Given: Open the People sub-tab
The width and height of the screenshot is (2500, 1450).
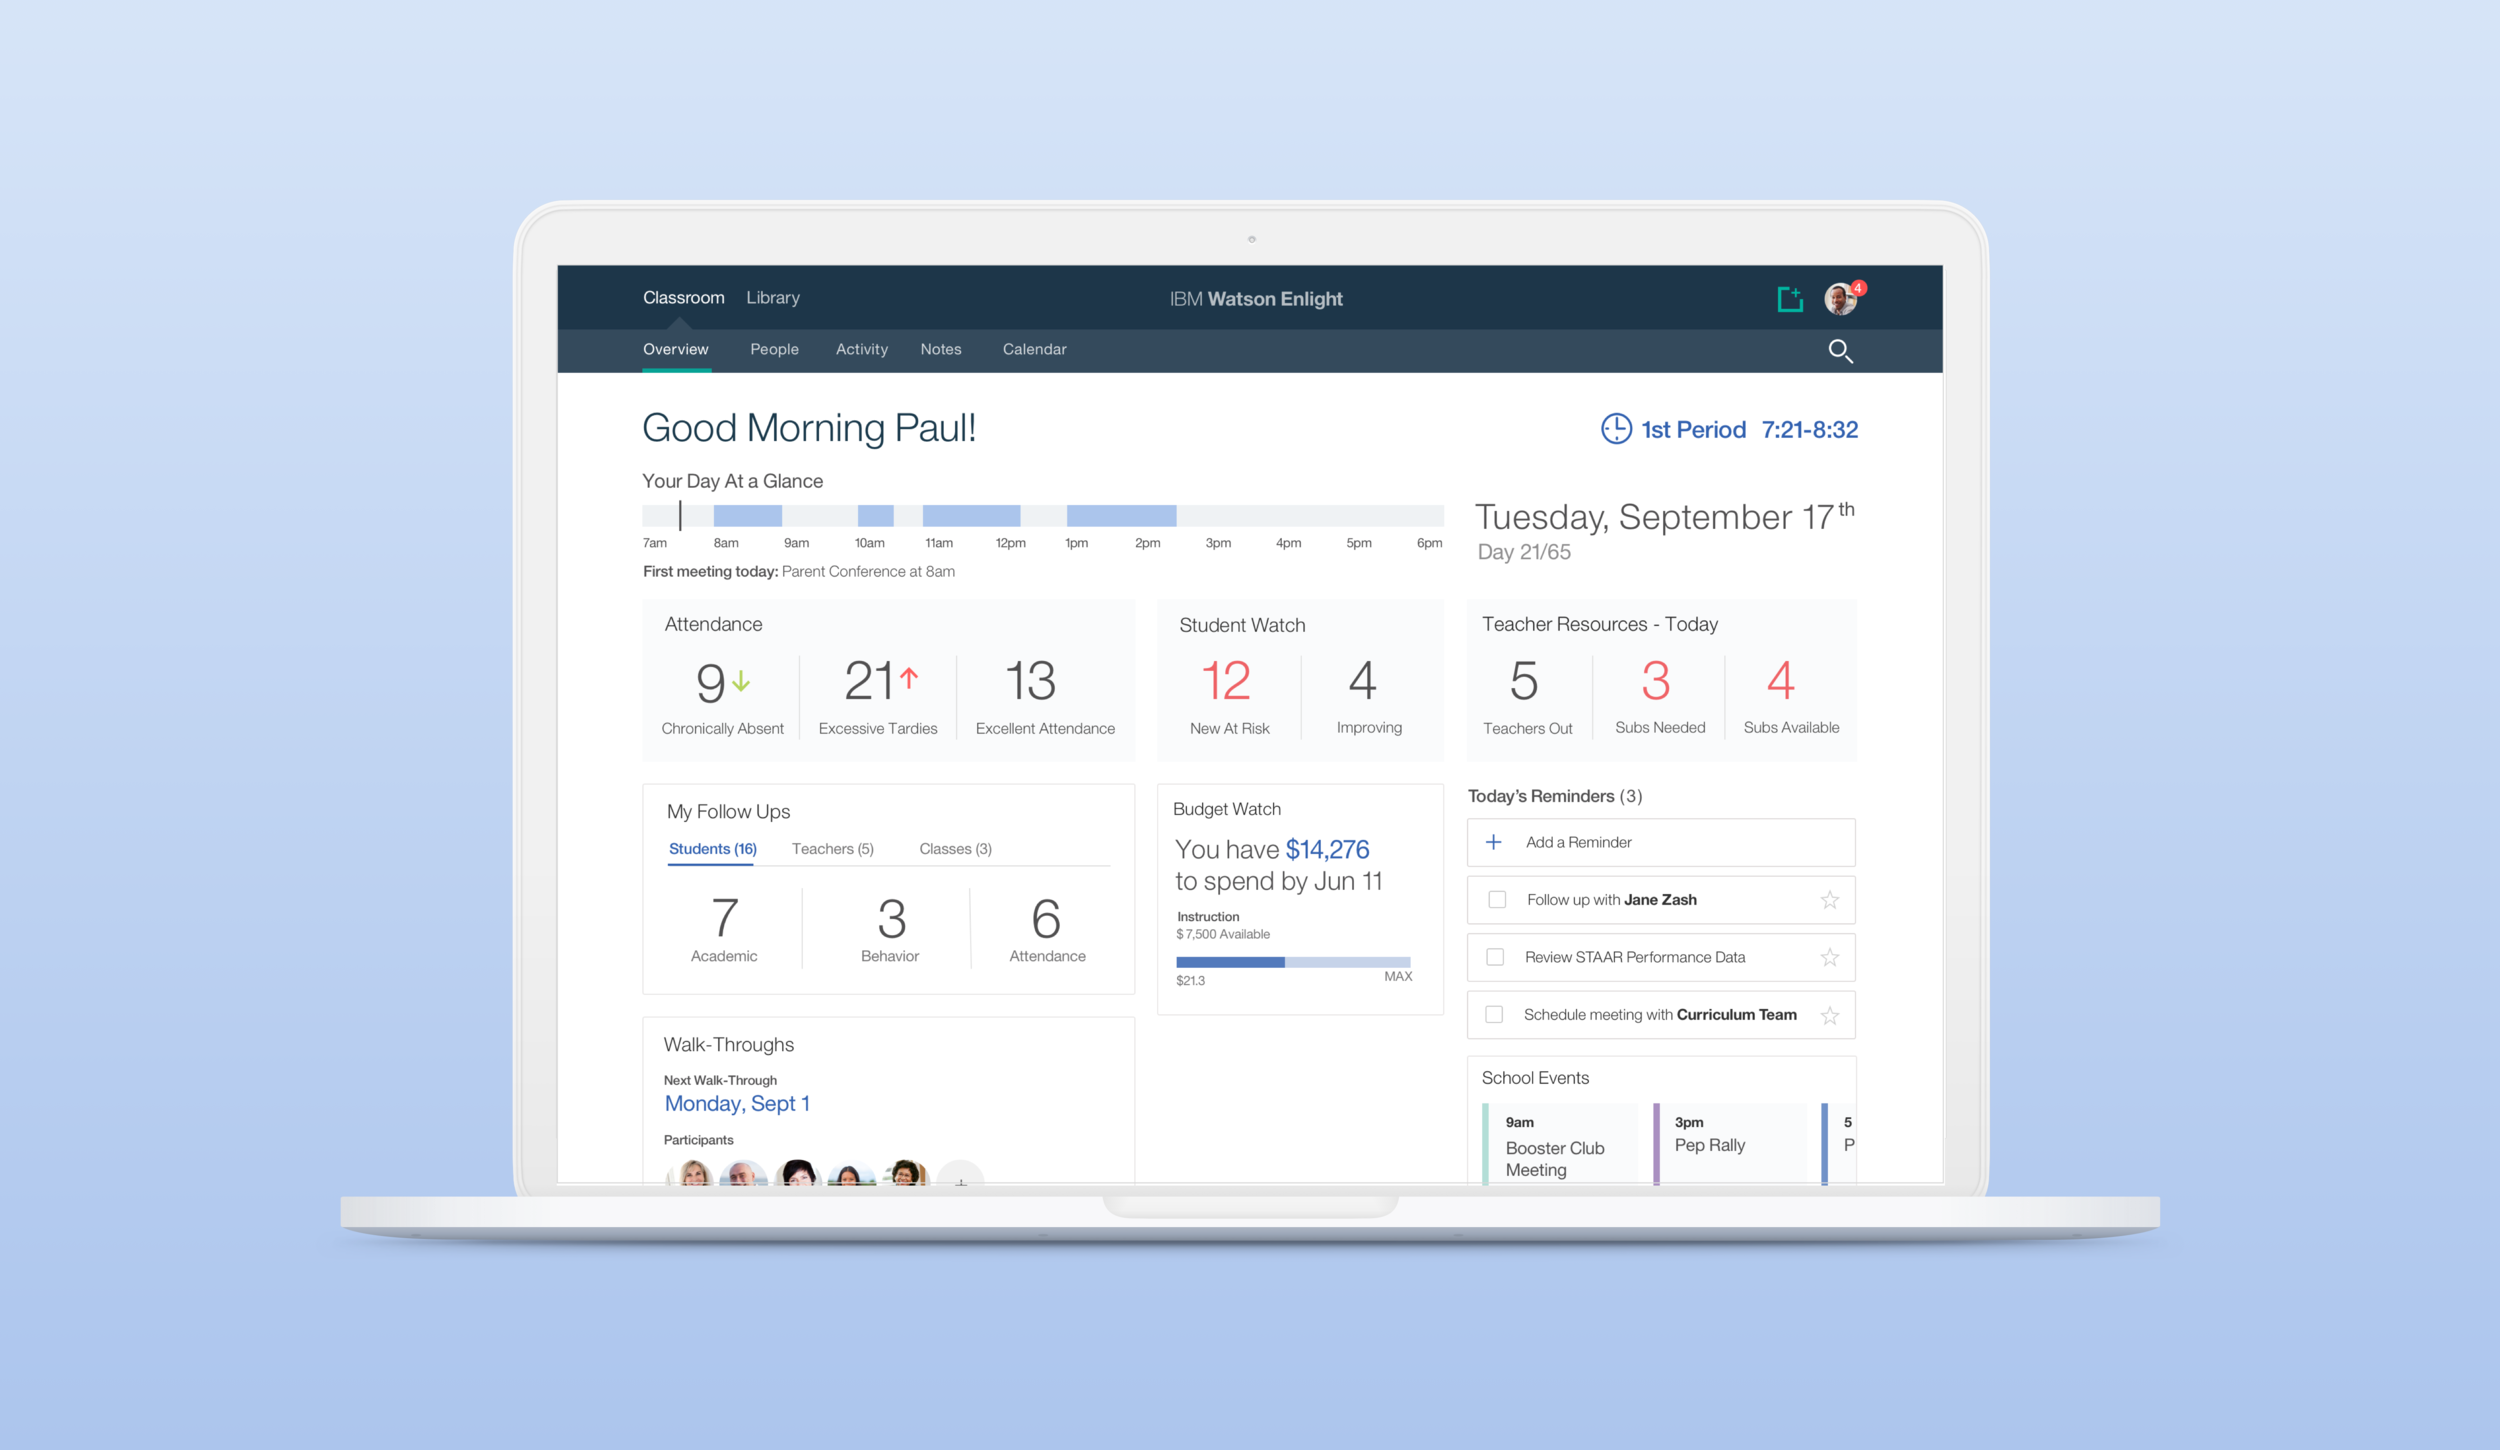Looking at the screenshot, I should point(774,349).
